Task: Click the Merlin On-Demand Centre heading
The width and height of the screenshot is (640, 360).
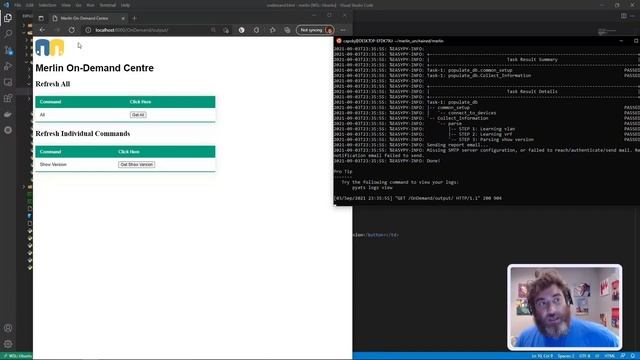Action: (94, 68)
